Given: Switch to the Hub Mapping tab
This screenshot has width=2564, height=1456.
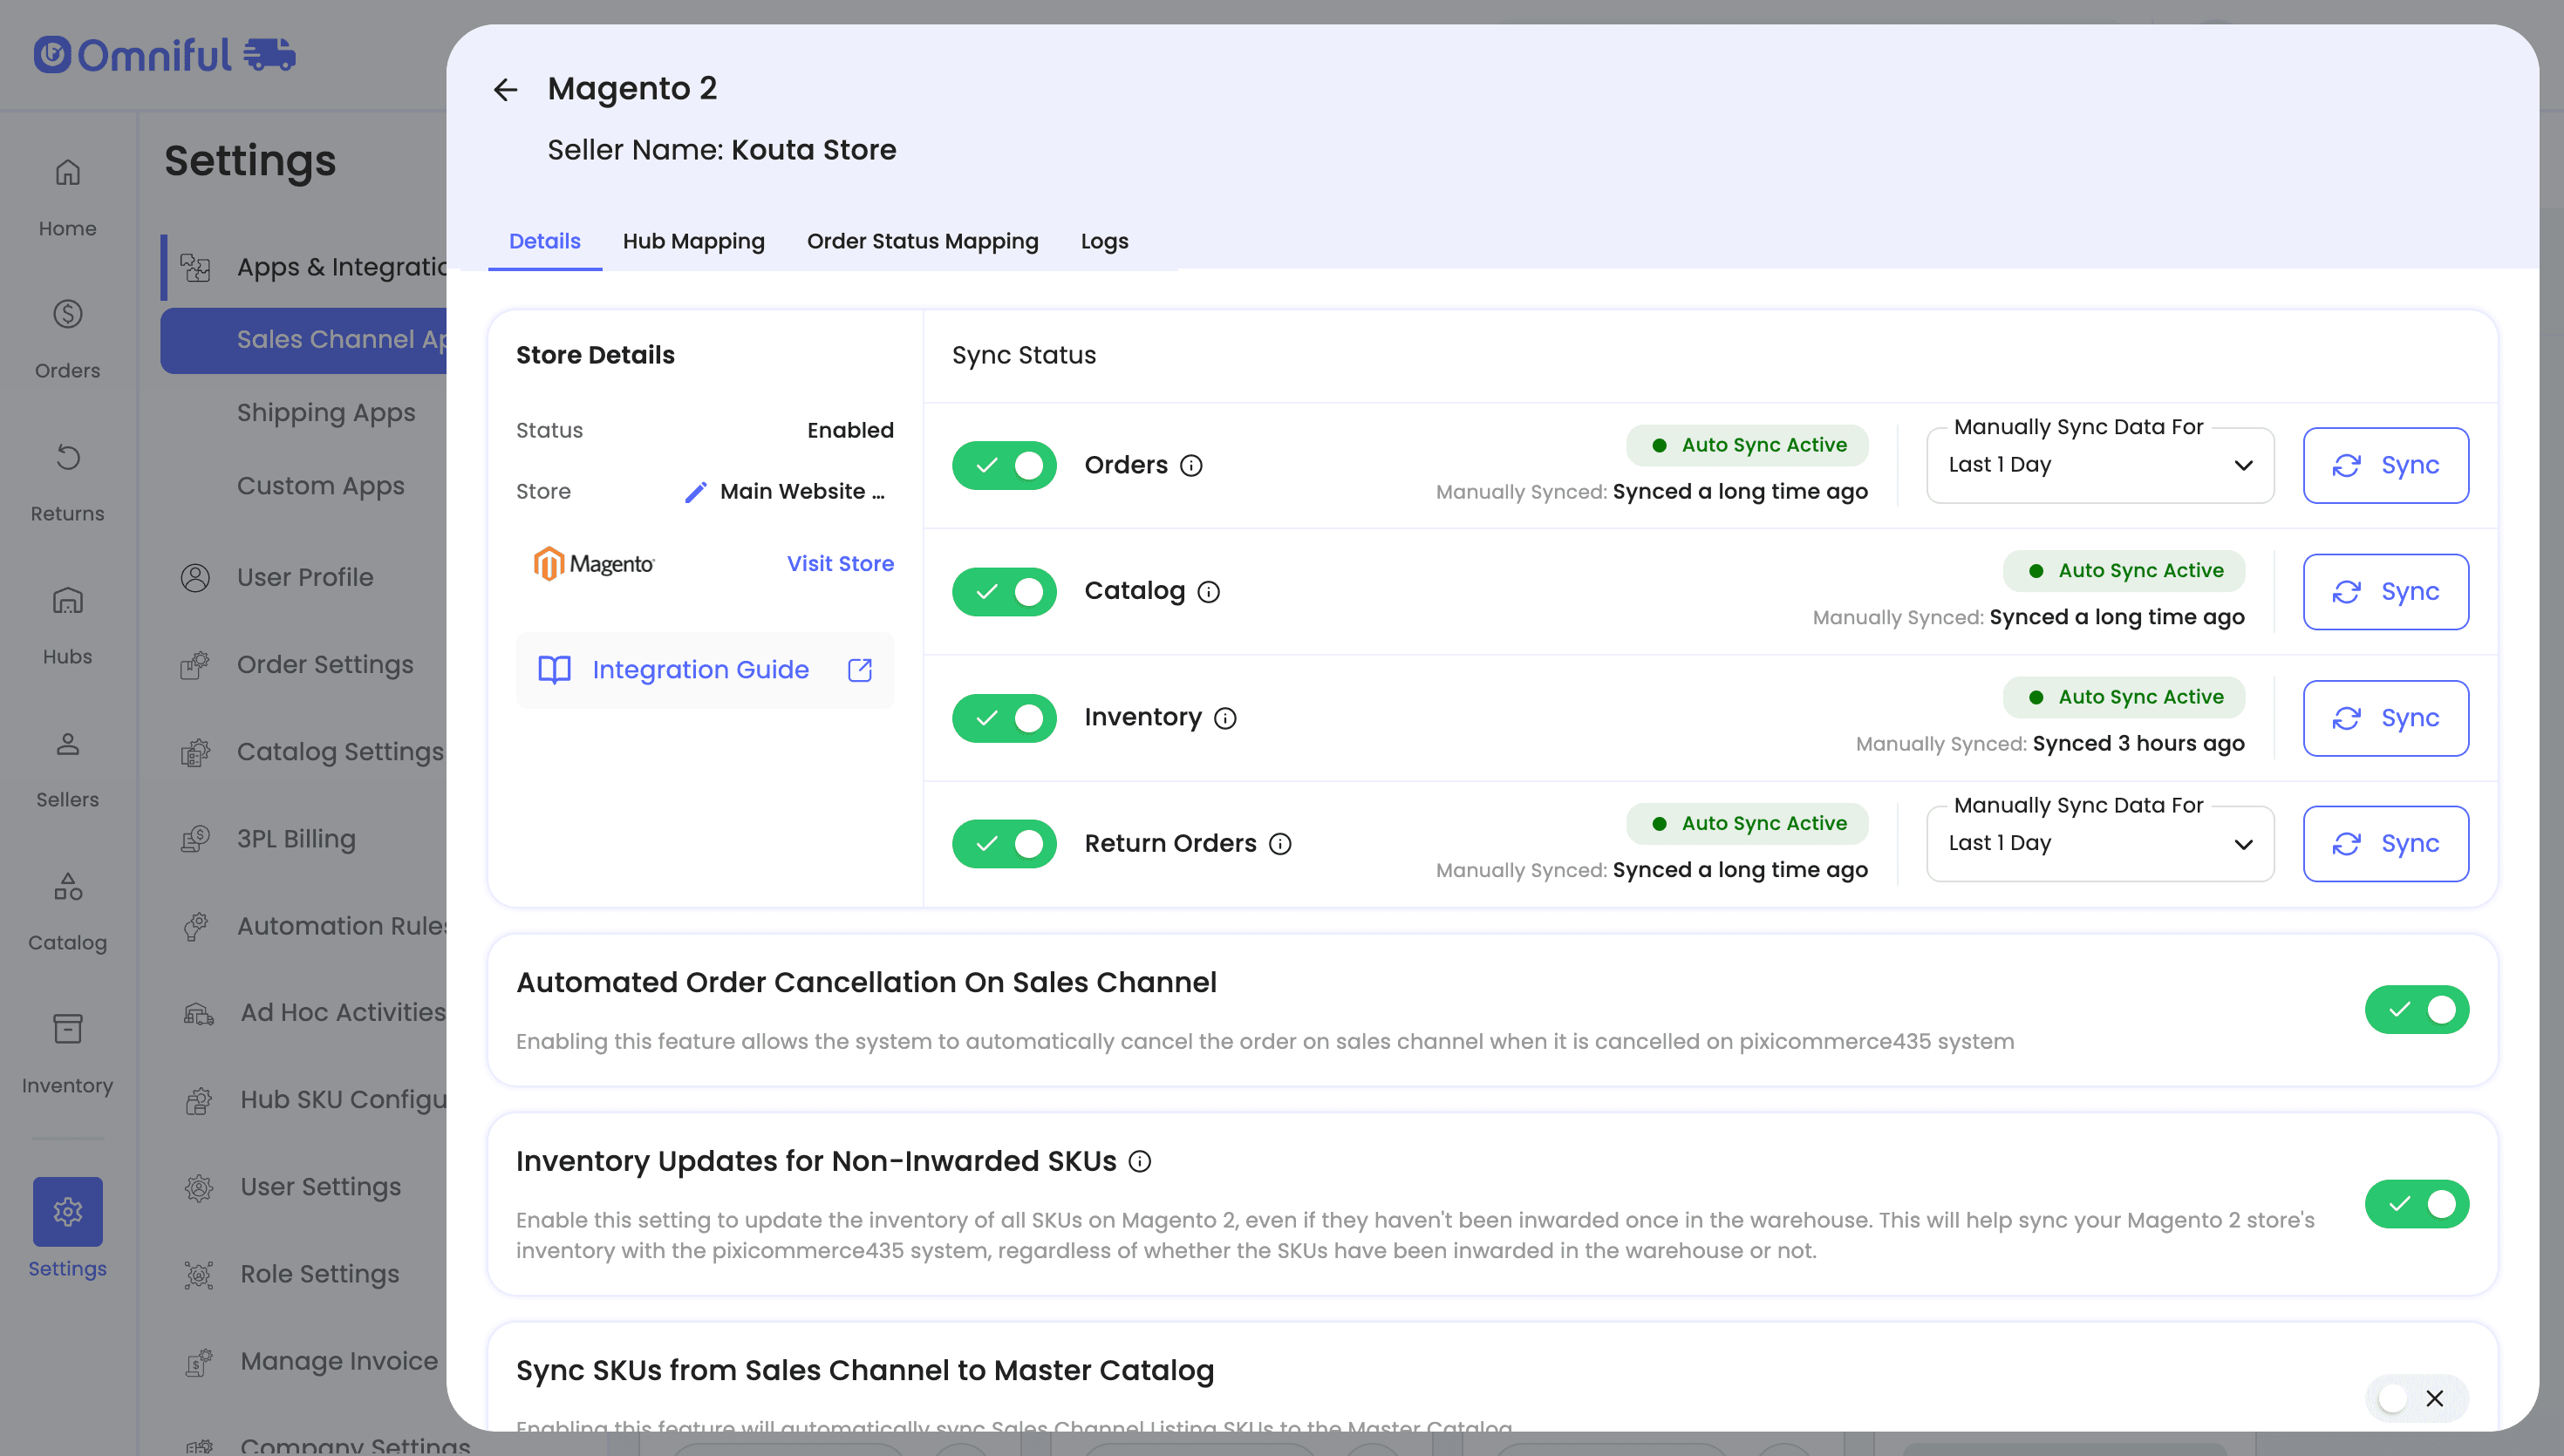Looking at the screenshot, I should [x=693, y=241].
